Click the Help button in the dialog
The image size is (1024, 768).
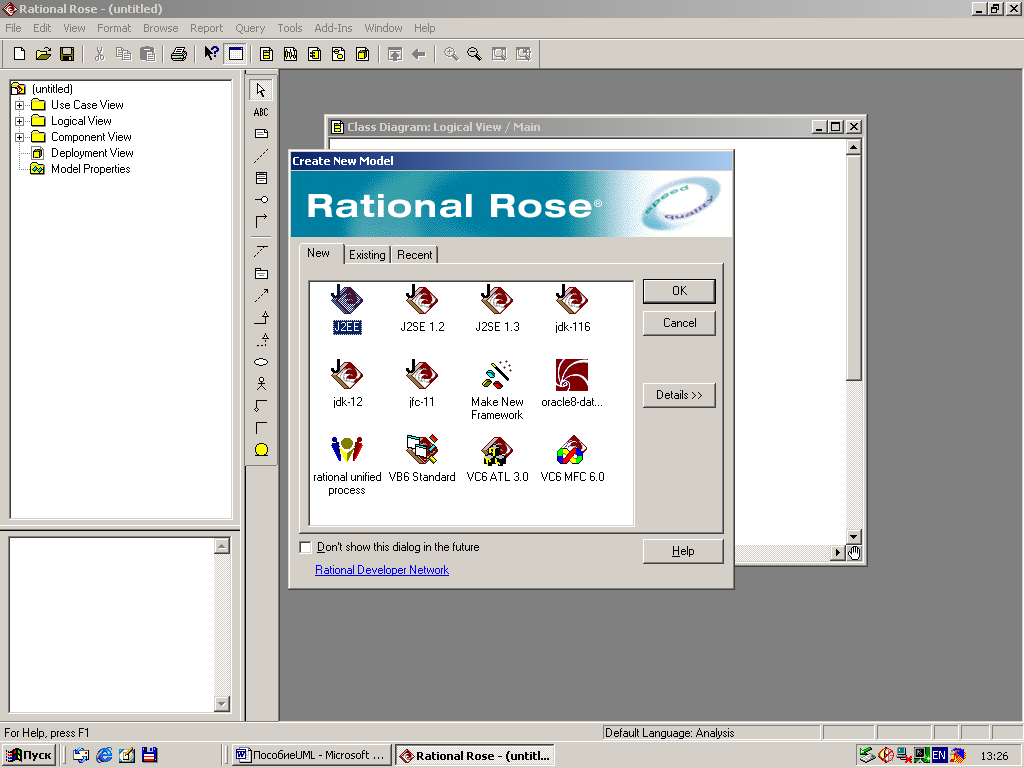(683, 551)
